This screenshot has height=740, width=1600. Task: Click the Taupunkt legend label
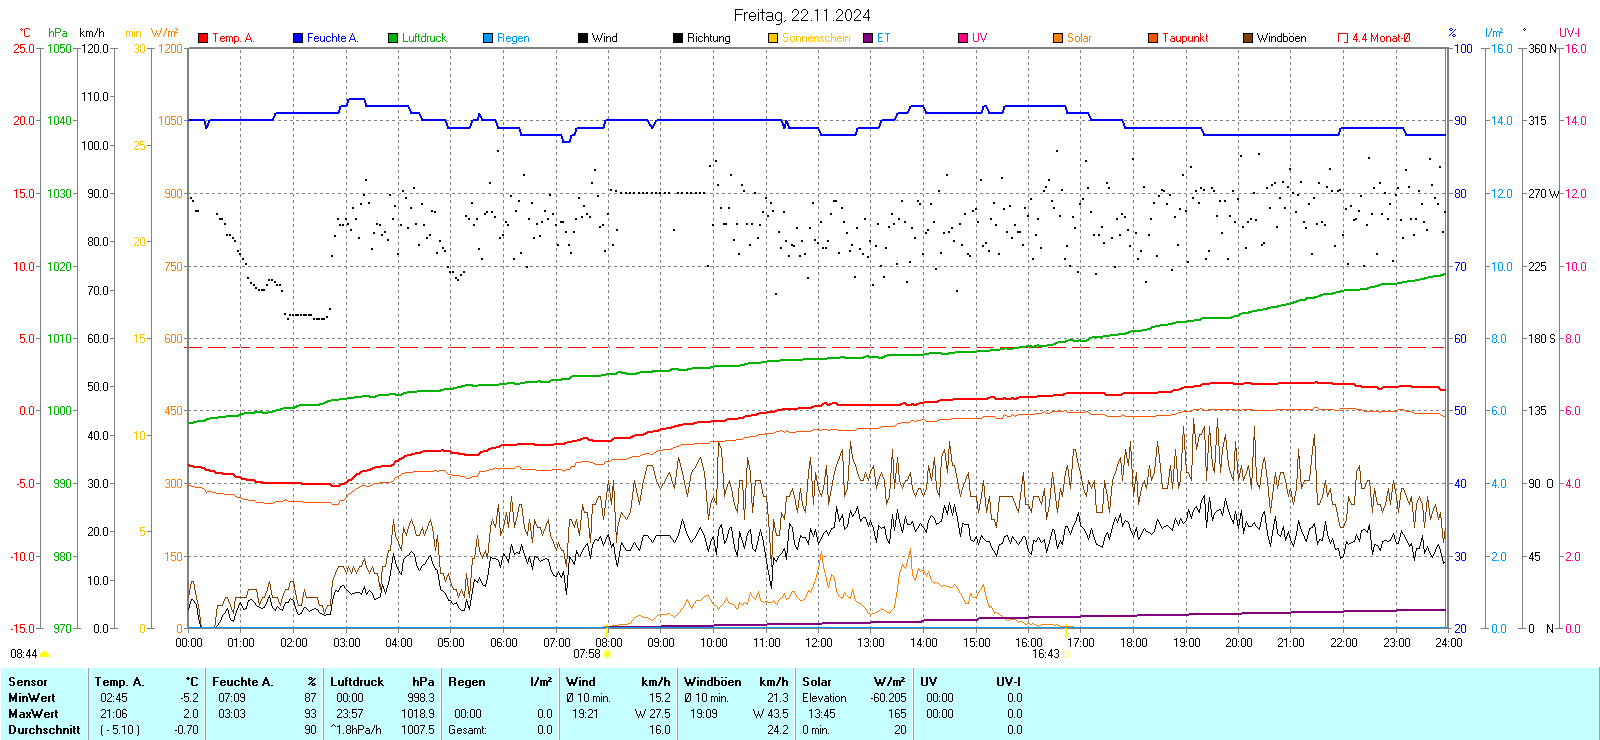(x=1185, y=38)
